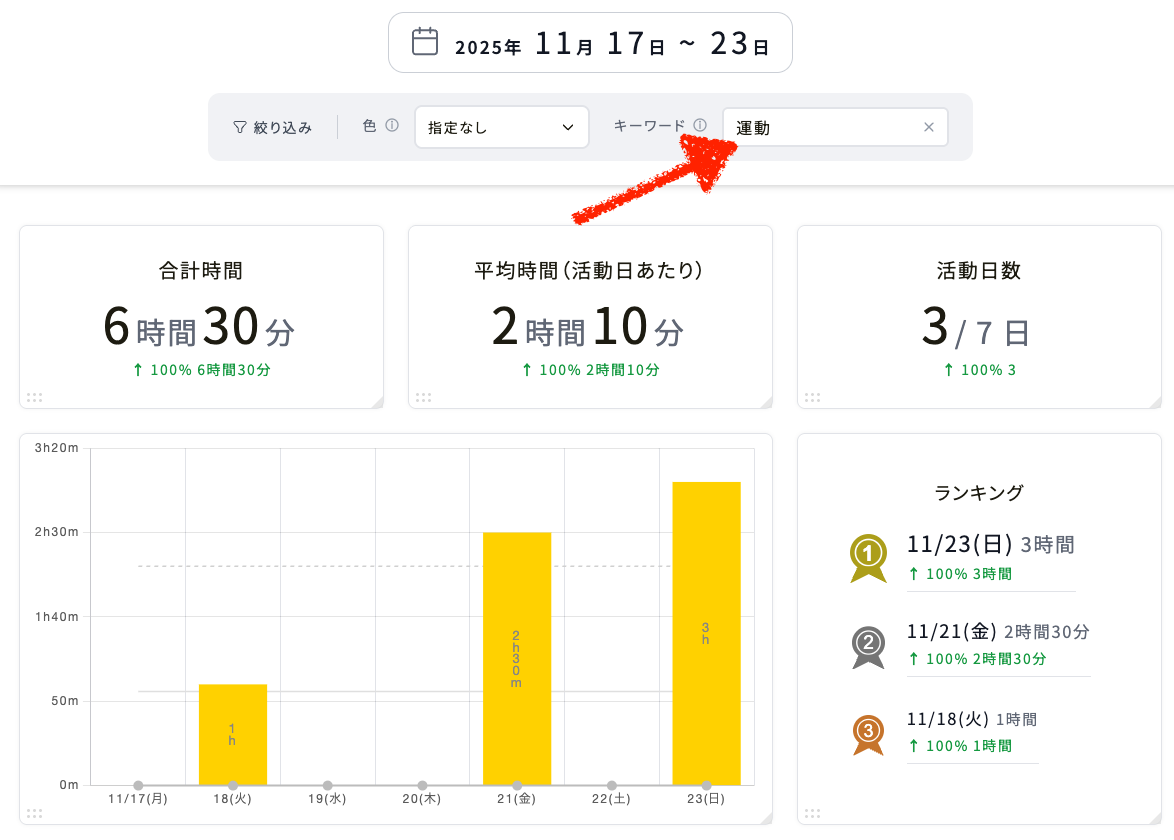Click the 2h30m y-axis label
Screen dimensions: 1174x840
pyautogui.click(x=56, y=532)
